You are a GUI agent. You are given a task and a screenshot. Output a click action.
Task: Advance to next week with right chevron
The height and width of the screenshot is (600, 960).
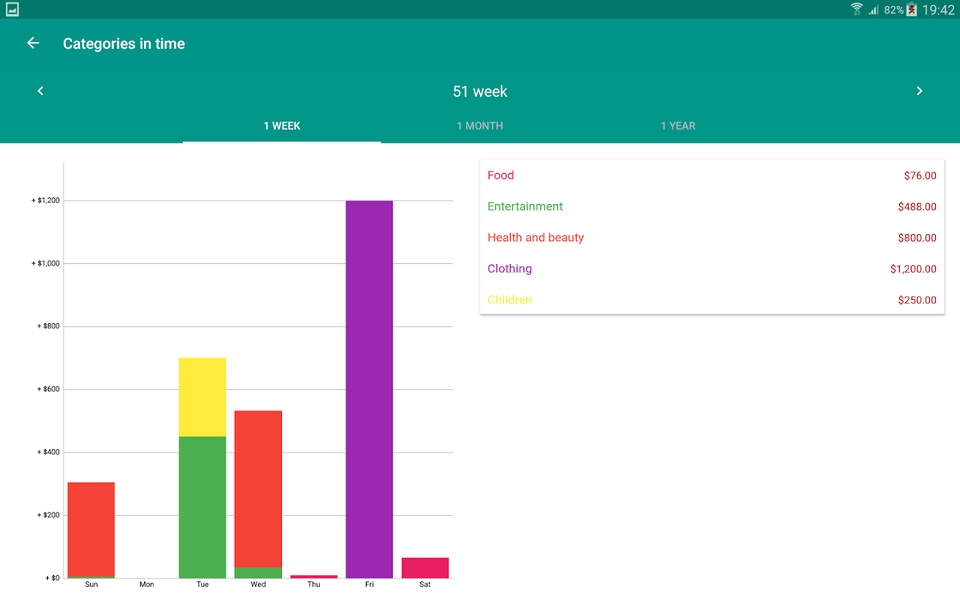(x=919, y=91)
